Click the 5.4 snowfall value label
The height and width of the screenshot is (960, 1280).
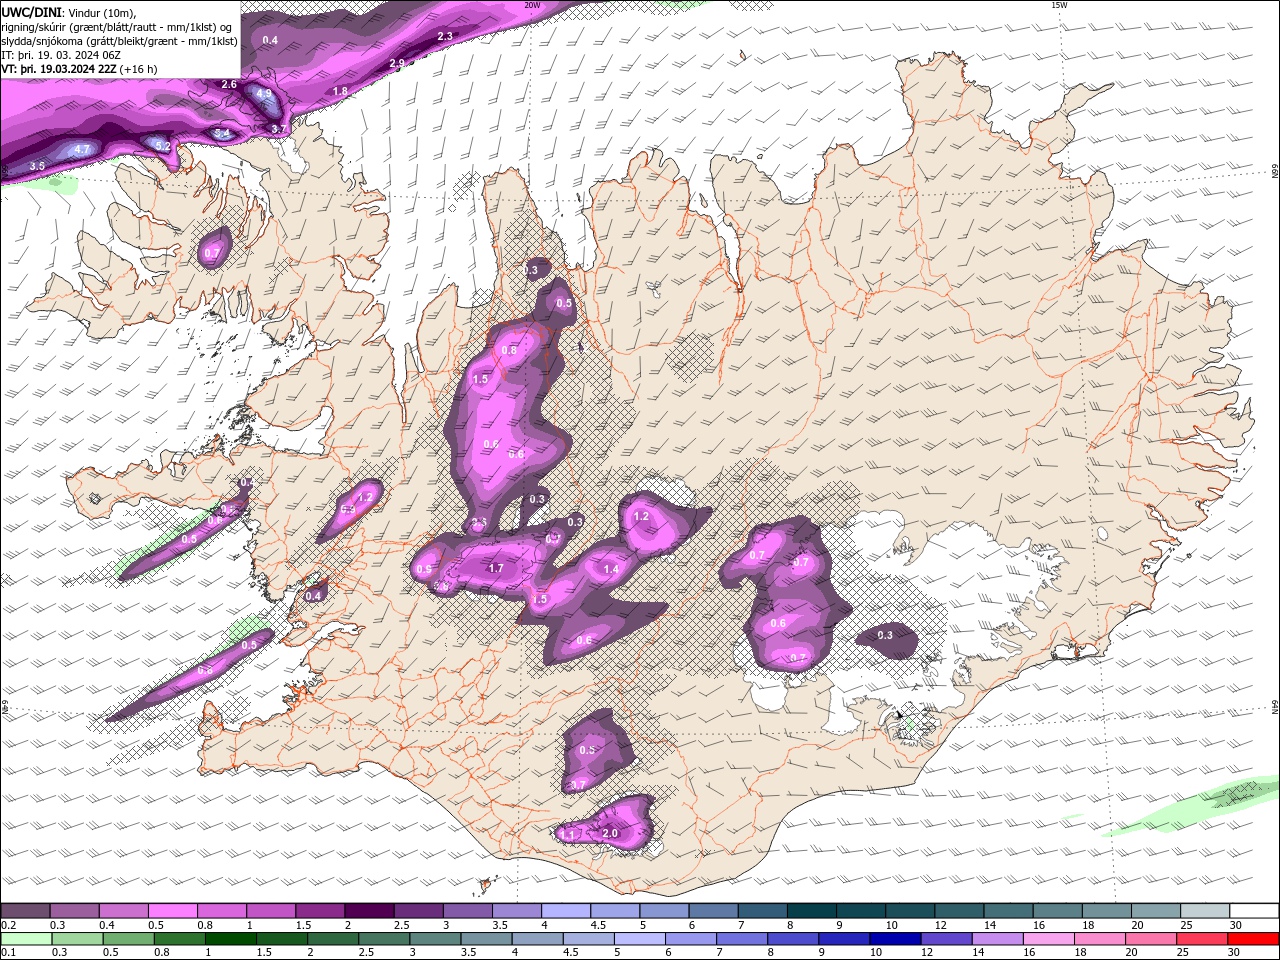[223, 133]
